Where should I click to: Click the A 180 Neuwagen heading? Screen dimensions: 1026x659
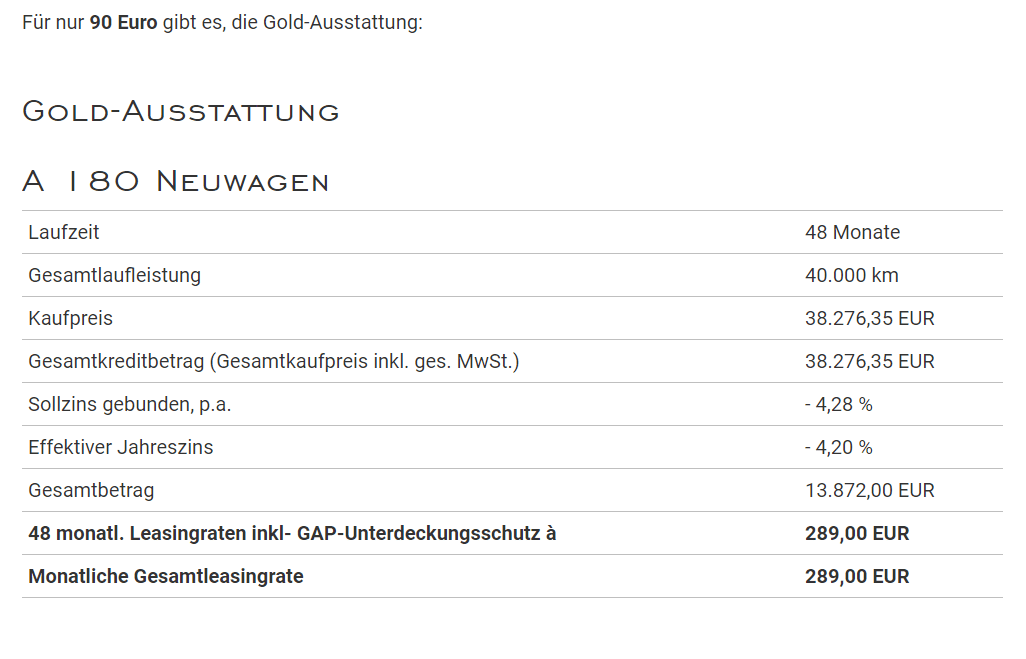(x=175, y=181)
